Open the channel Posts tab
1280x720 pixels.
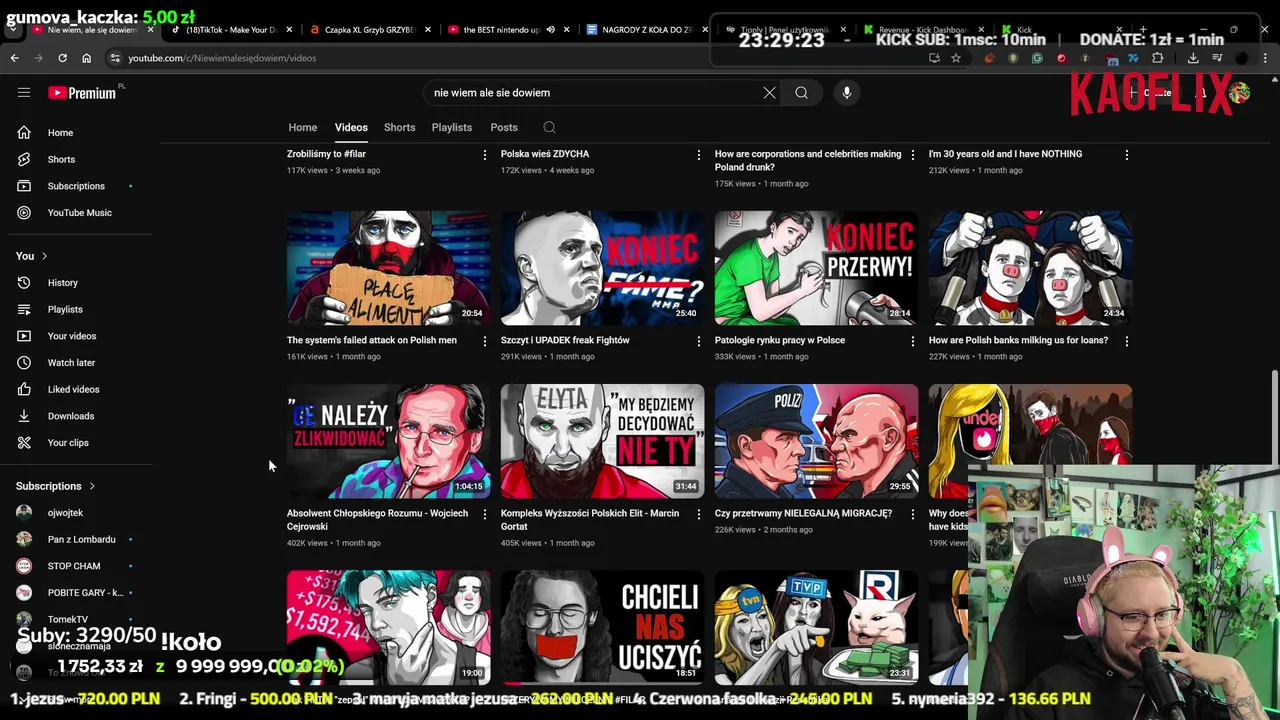pyautogui.click(x=504, y=128)
